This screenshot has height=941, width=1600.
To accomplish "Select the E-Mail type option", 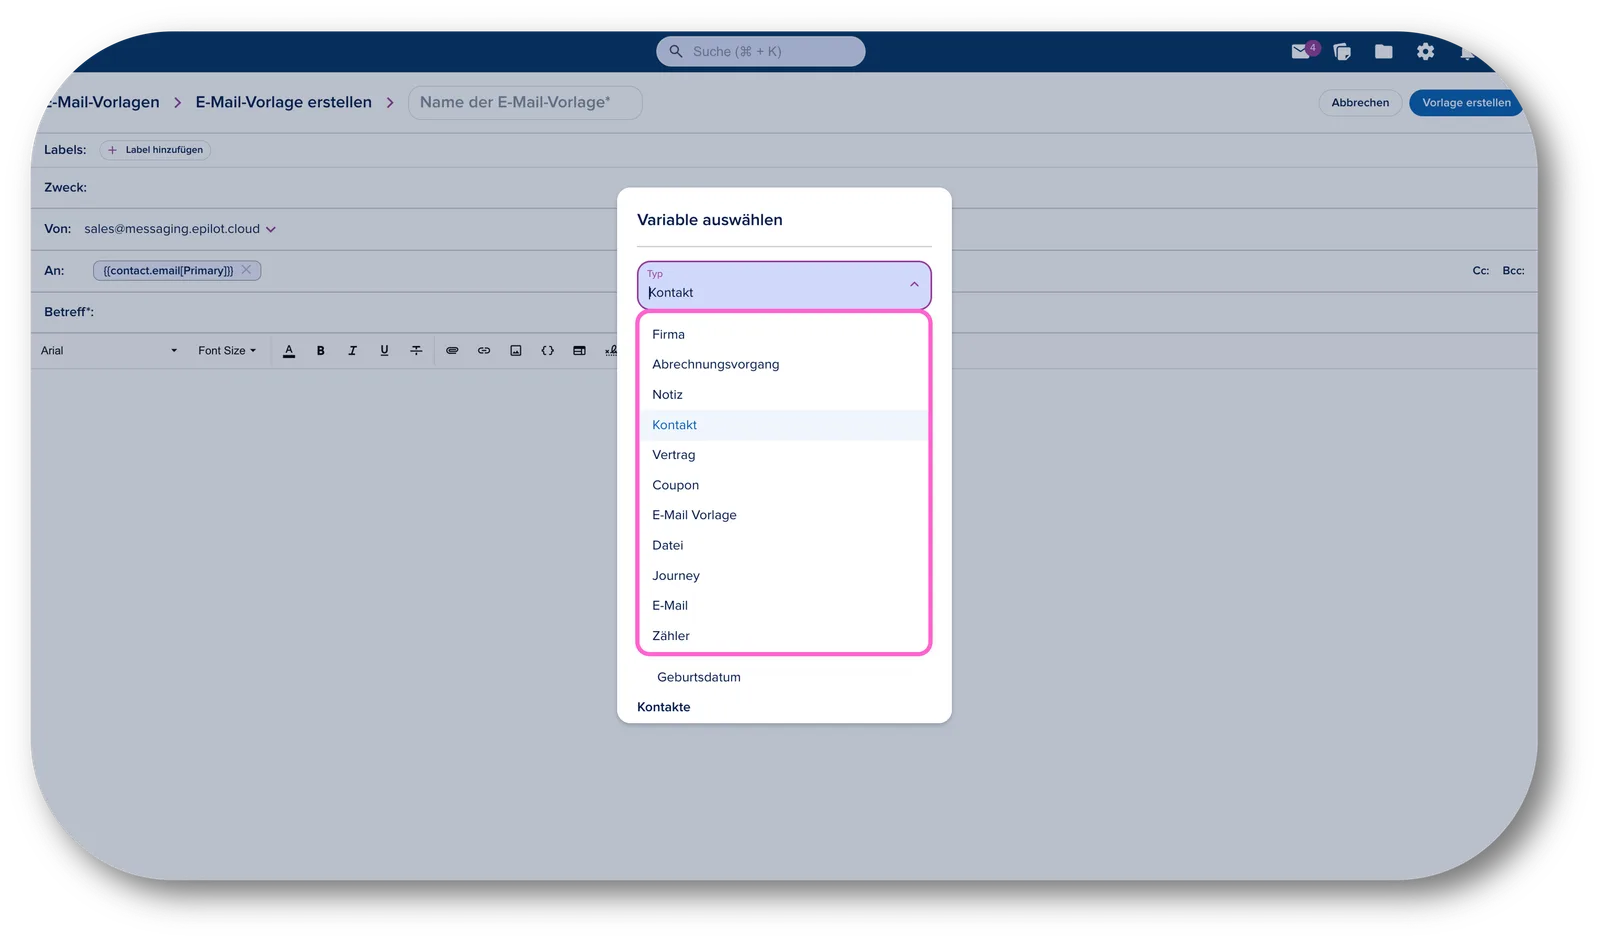I will pos(784,605).
